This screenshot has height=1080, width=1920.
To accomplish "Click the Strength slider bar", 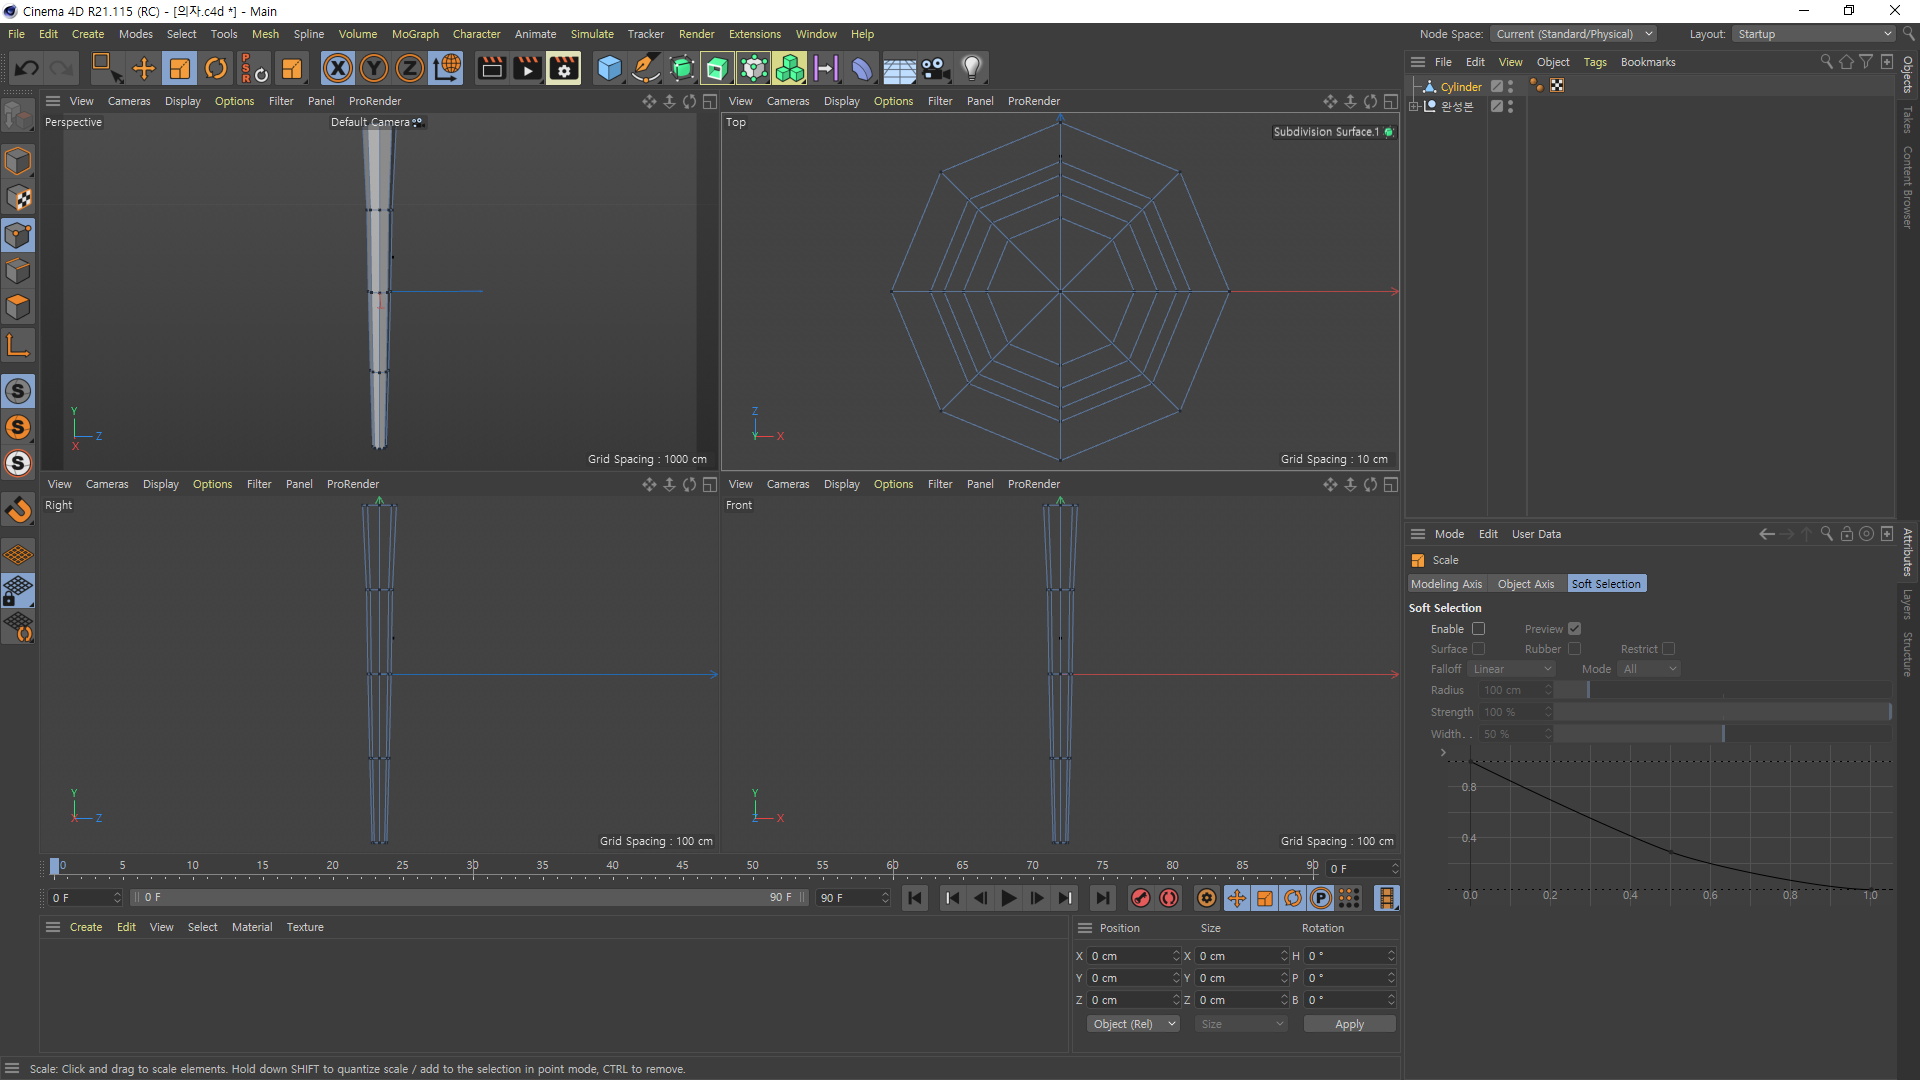I will [1720, 712].
